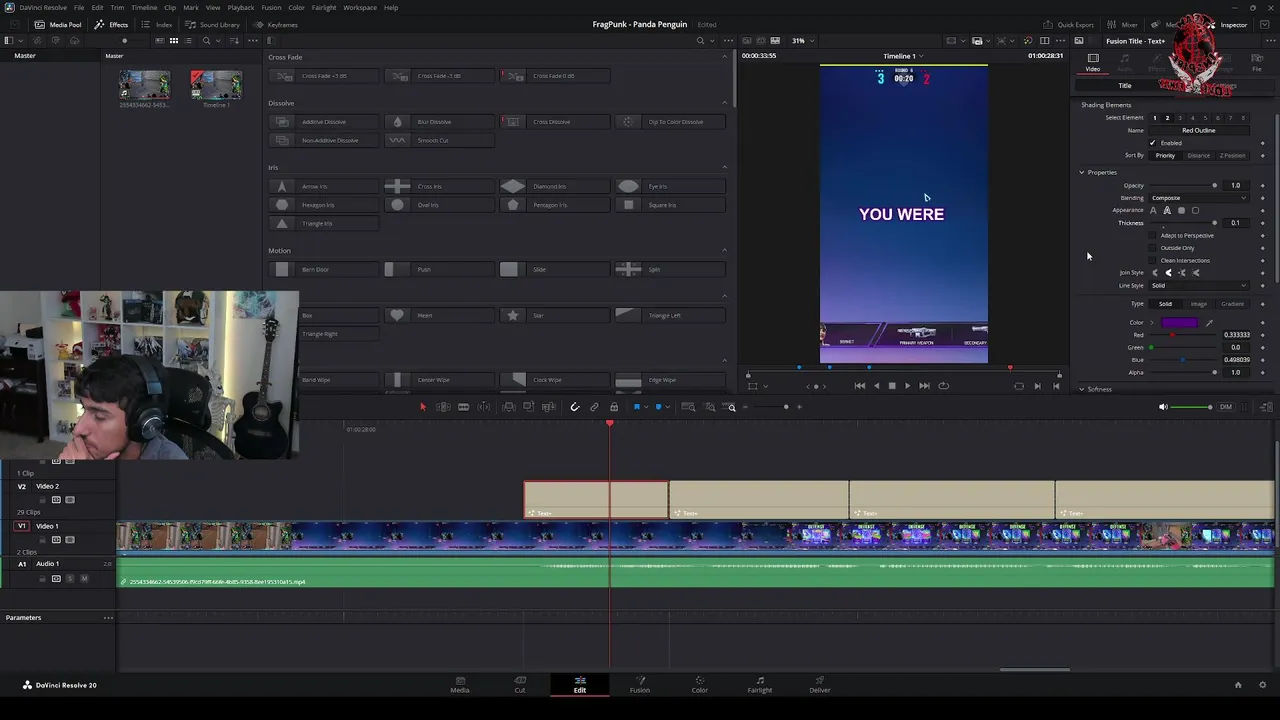The width and height of the screenshot is (1280, 720).
Task: Toggle the Effects panel button
Action: [112, 24]
